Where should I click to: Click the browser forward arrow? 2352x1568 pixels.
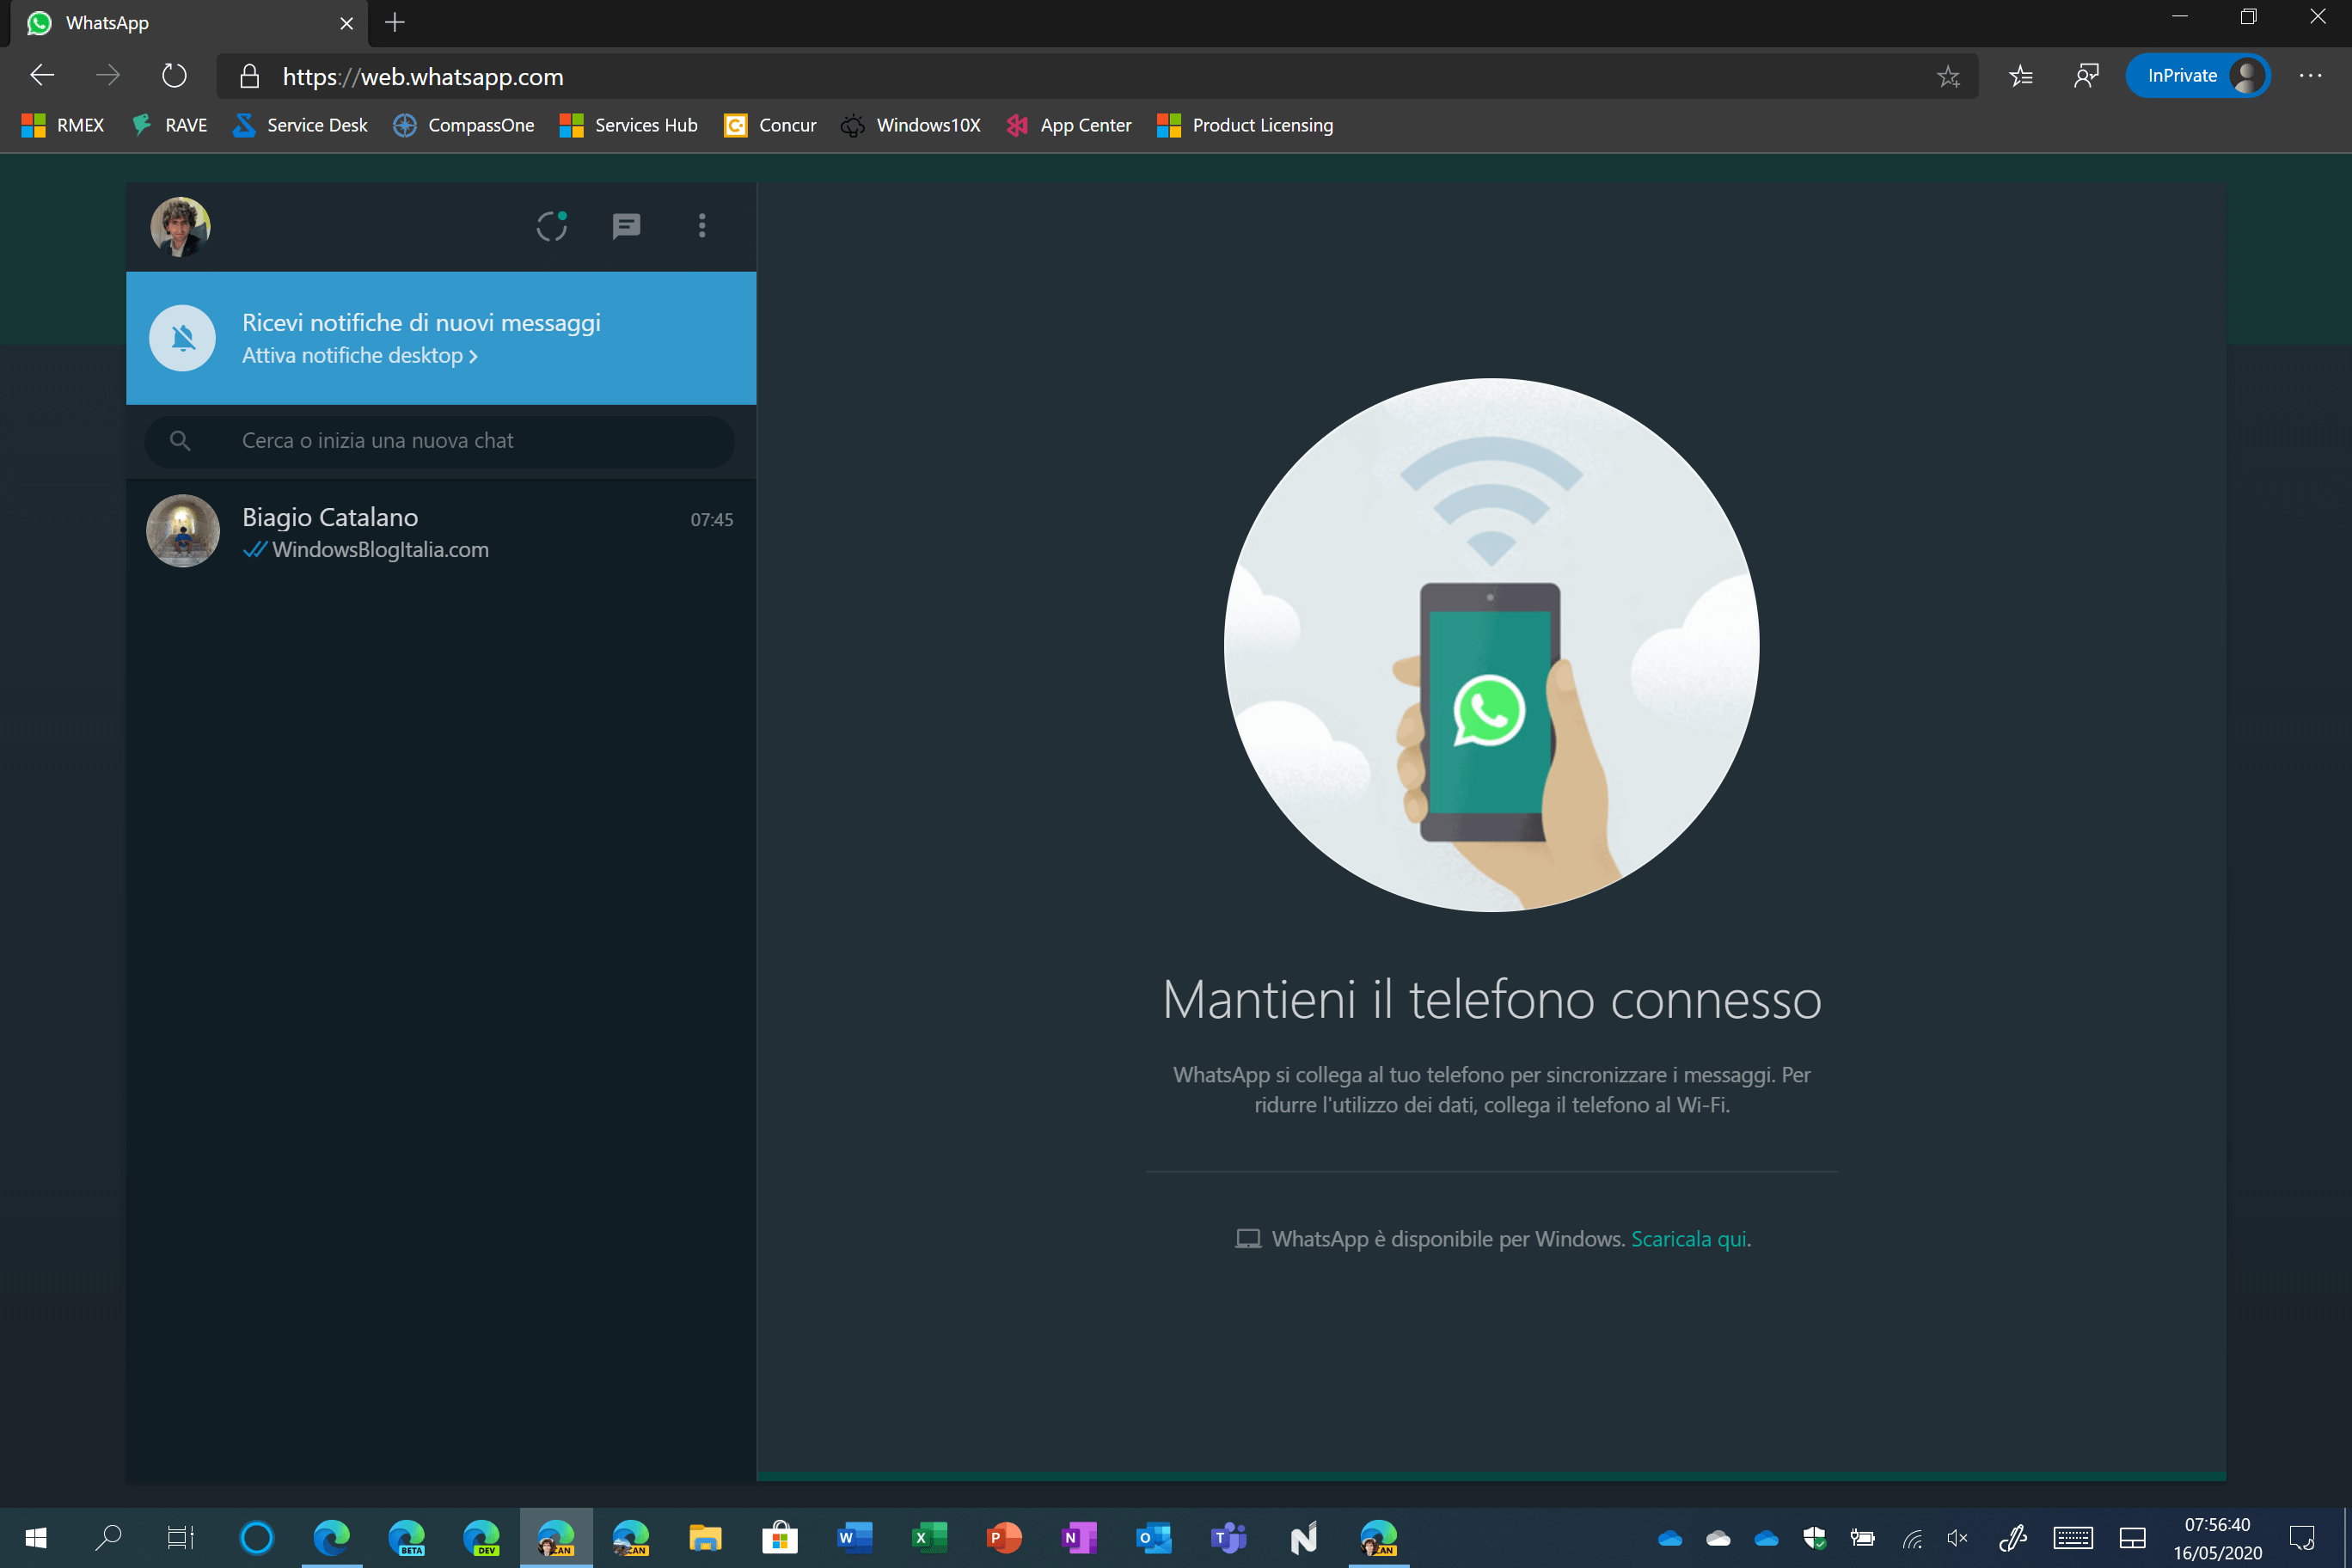(108, 76)
